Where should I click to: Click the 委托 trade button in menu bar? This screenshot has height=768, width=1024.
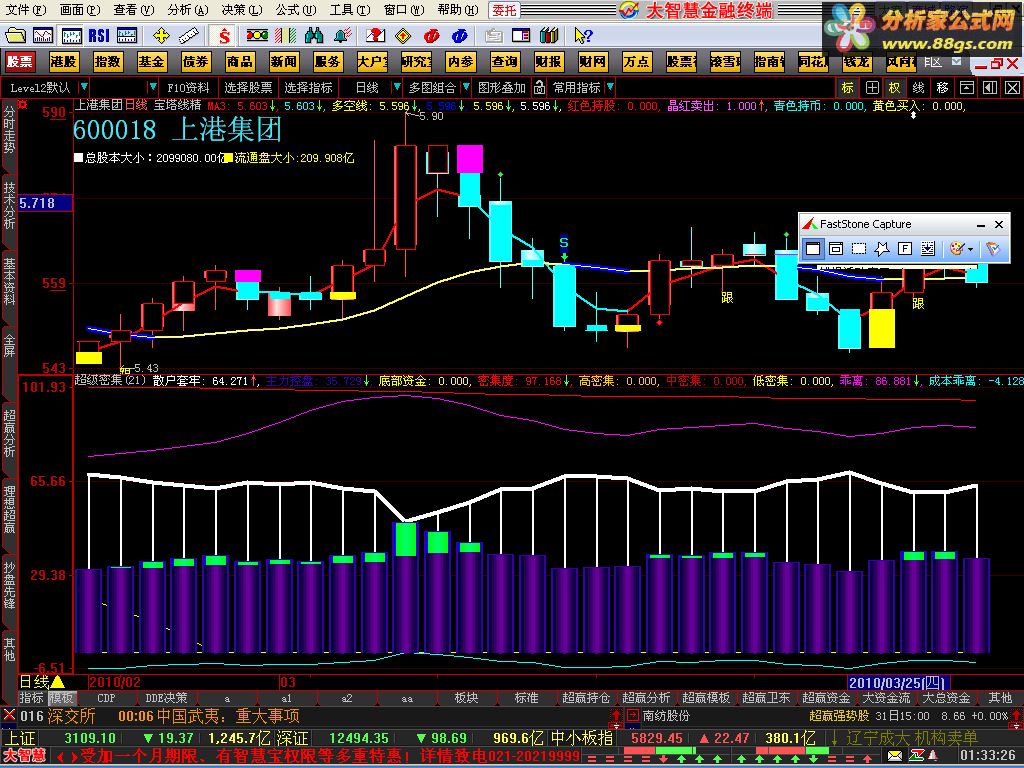pos(504,10)
